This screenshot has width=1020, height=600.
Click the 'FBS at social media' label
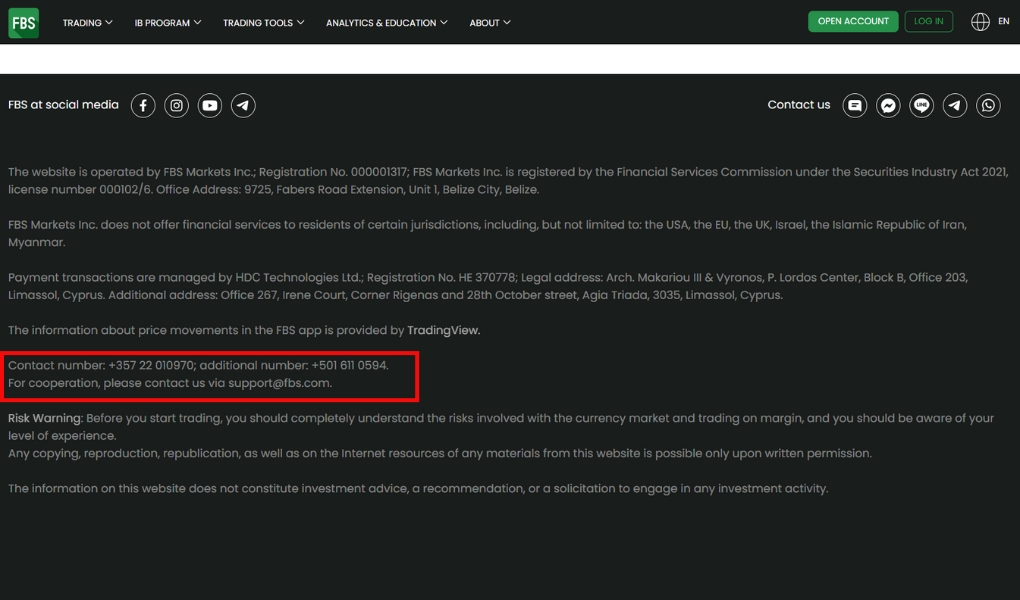[x=63, y=105]
